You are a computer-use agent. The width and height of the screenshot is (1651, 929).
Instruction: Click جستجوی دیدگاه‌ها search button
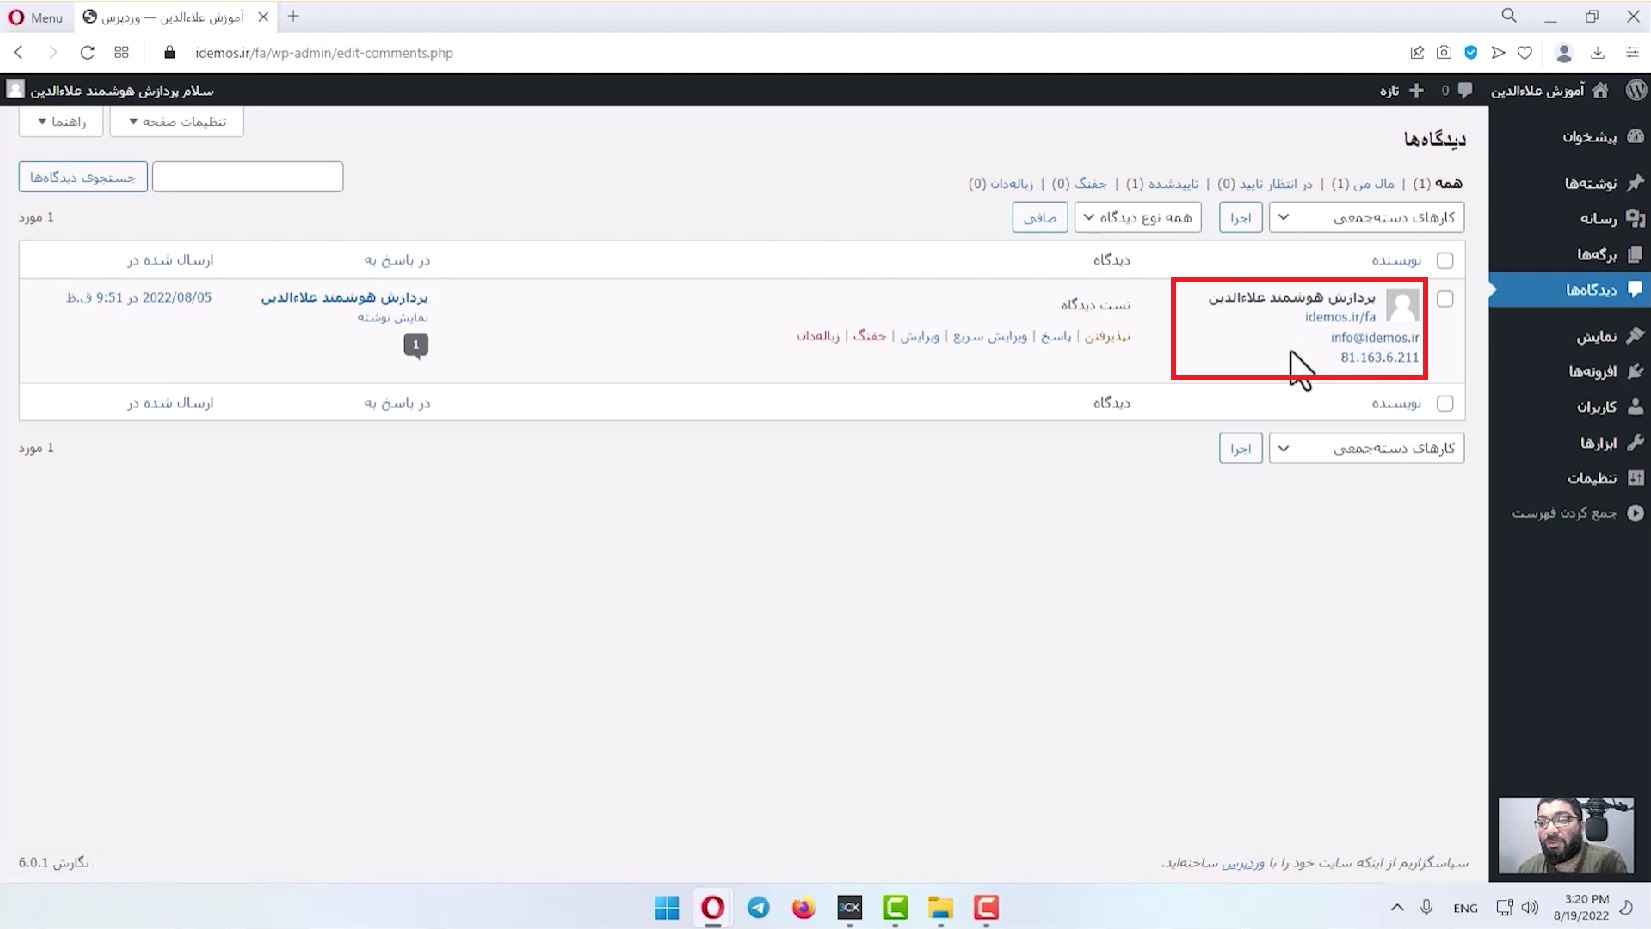(x=83, y=177)
